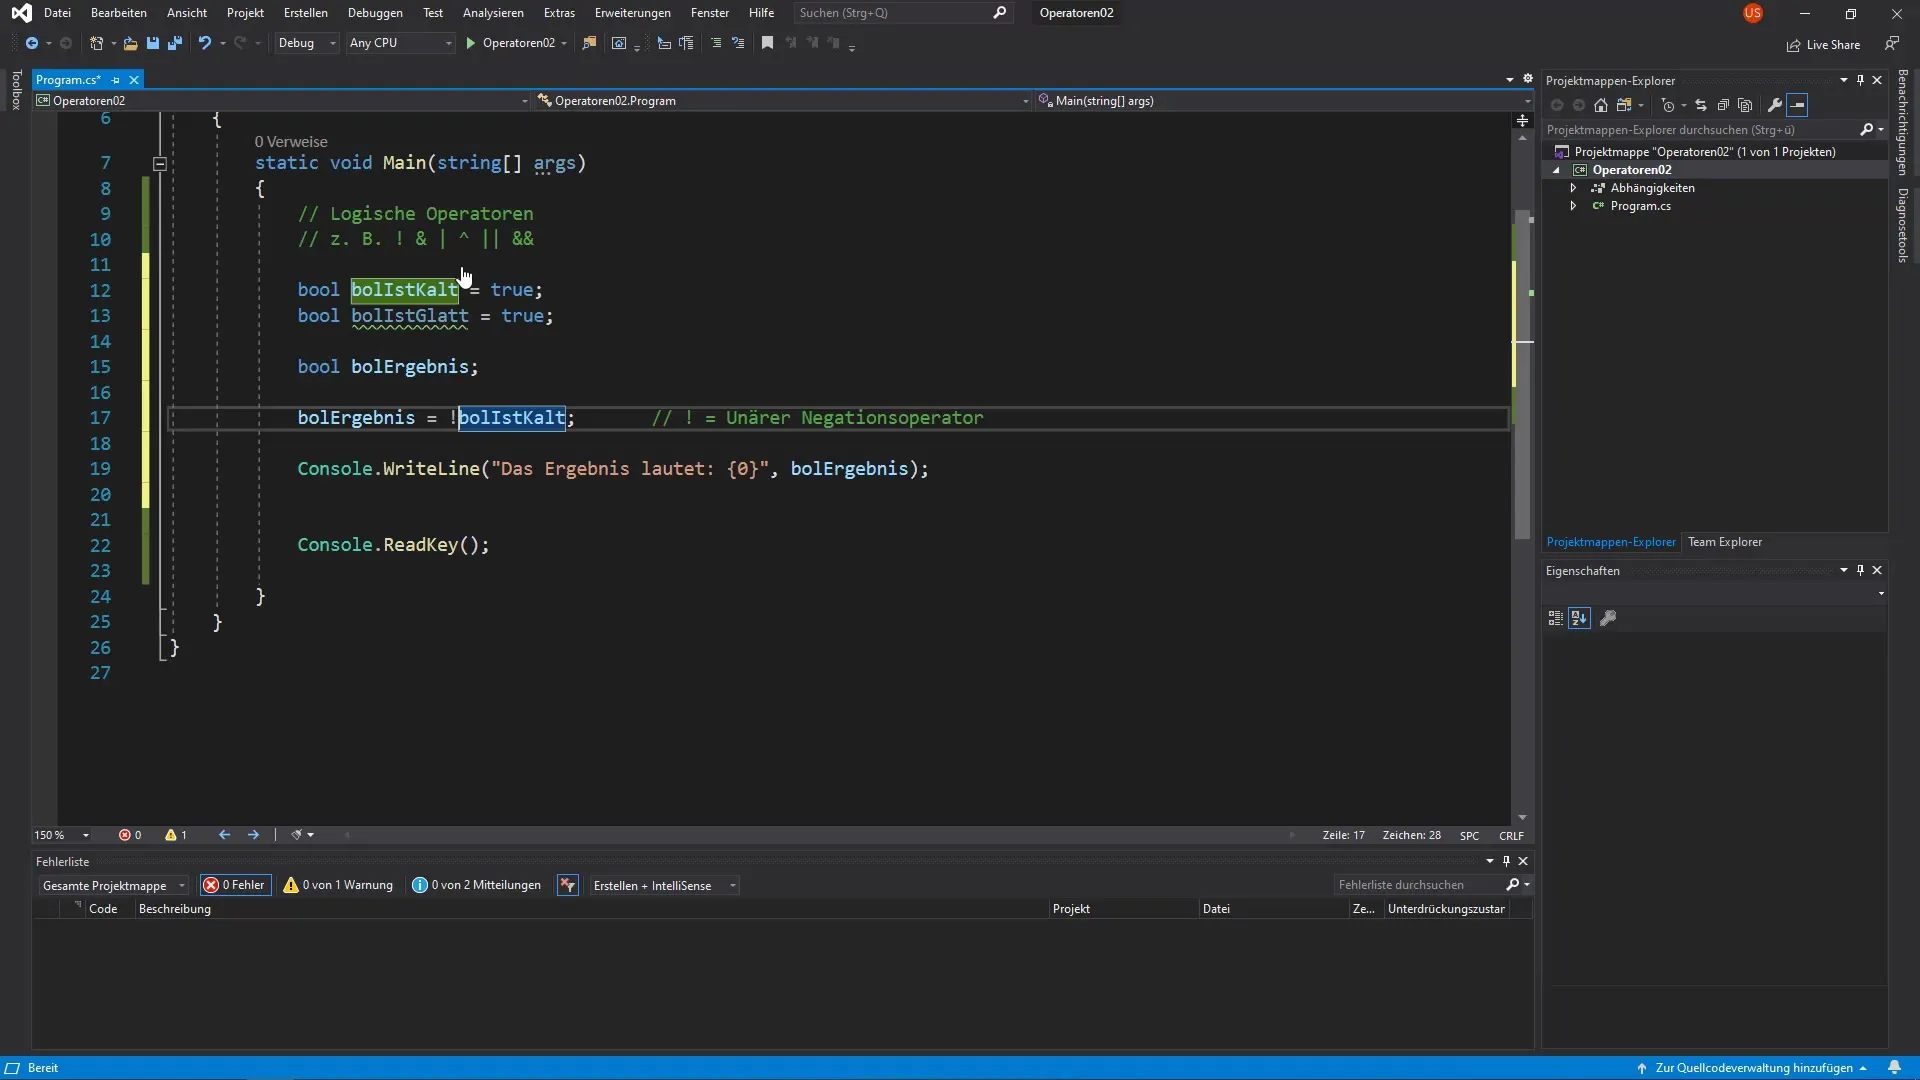Toggle the preview selected items button
Screen dimensions: 1920x1080
1797,105
